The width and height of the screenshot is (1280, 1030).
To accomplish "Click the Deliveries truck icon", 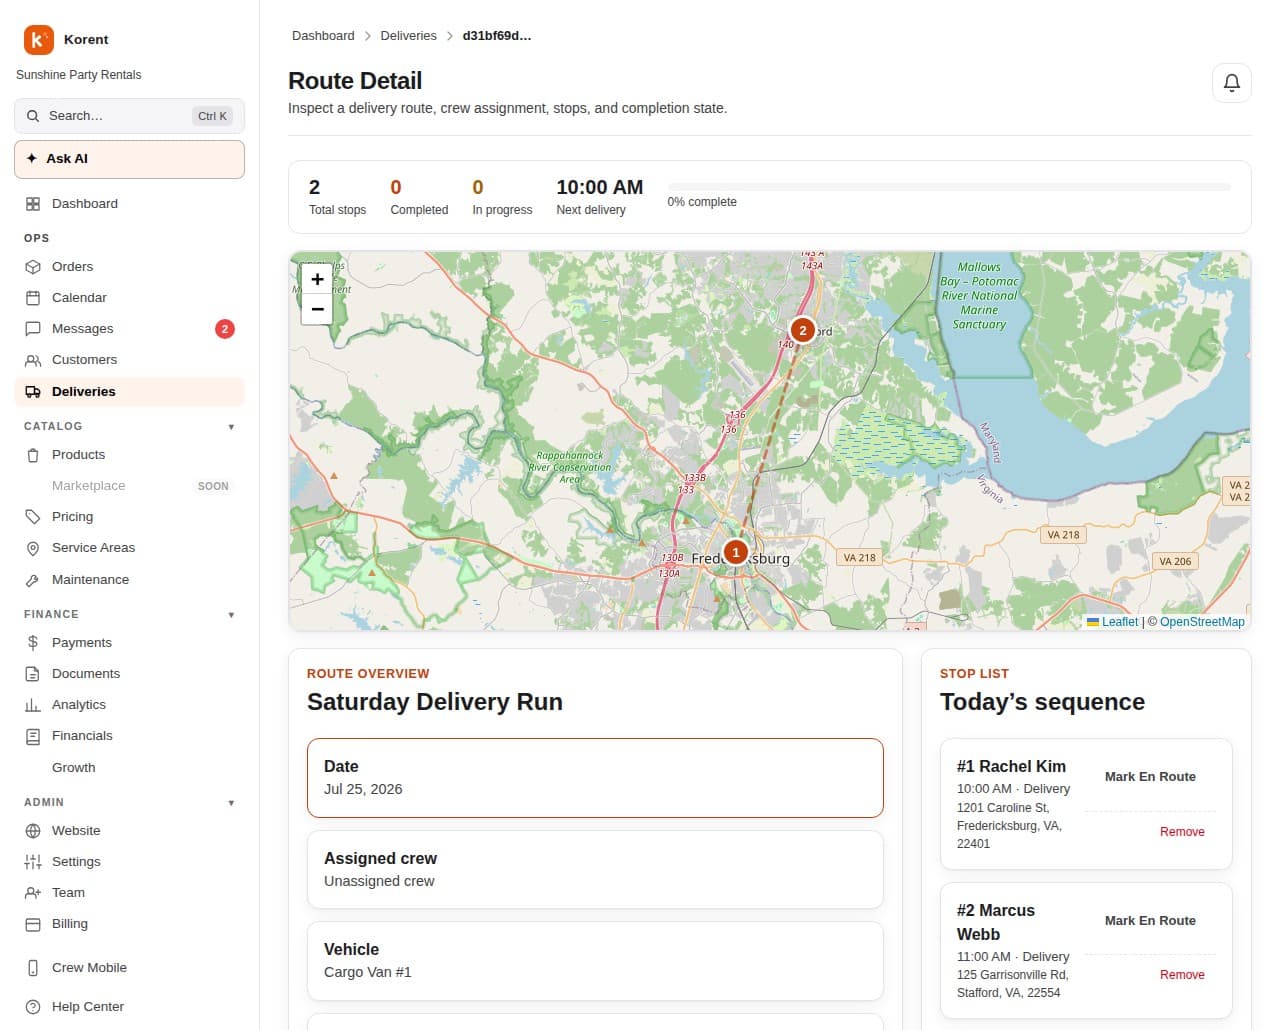I will click(x=33, y=392).
